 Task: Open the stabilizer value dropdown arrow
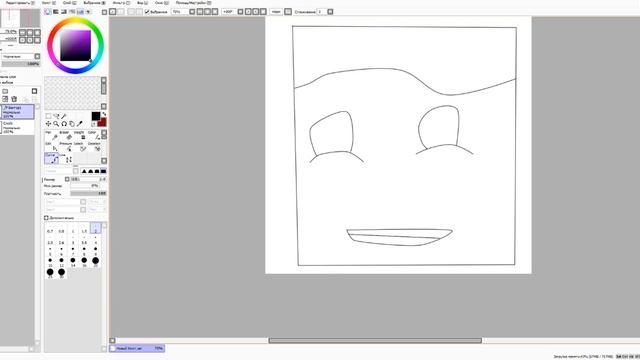pos(330,12)
